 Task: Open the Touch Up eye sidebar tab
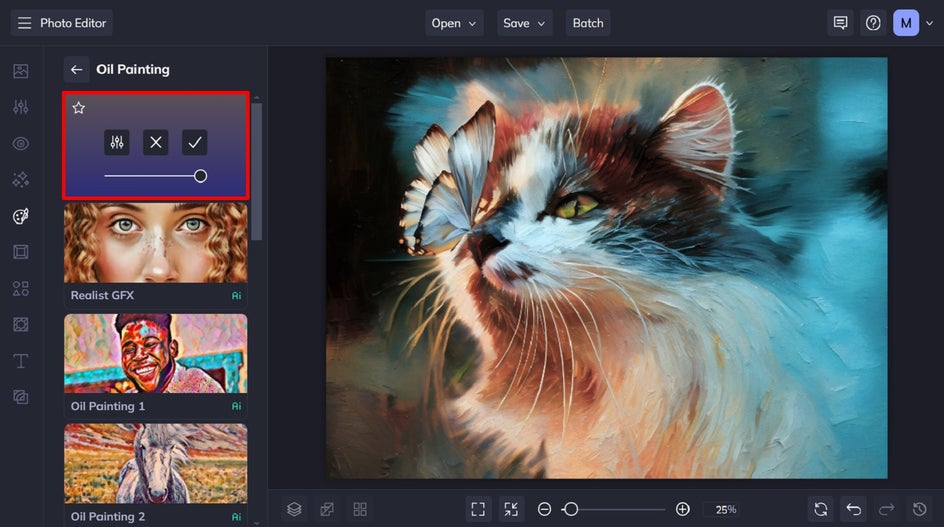[20, 143]
